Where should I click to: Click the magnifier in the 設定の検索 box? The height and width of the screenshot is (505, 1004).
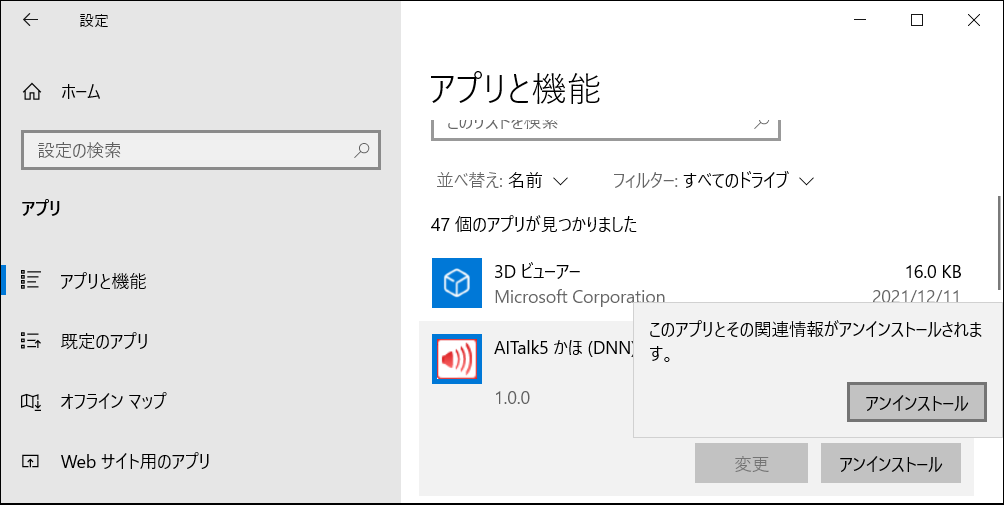pos(362,150)
